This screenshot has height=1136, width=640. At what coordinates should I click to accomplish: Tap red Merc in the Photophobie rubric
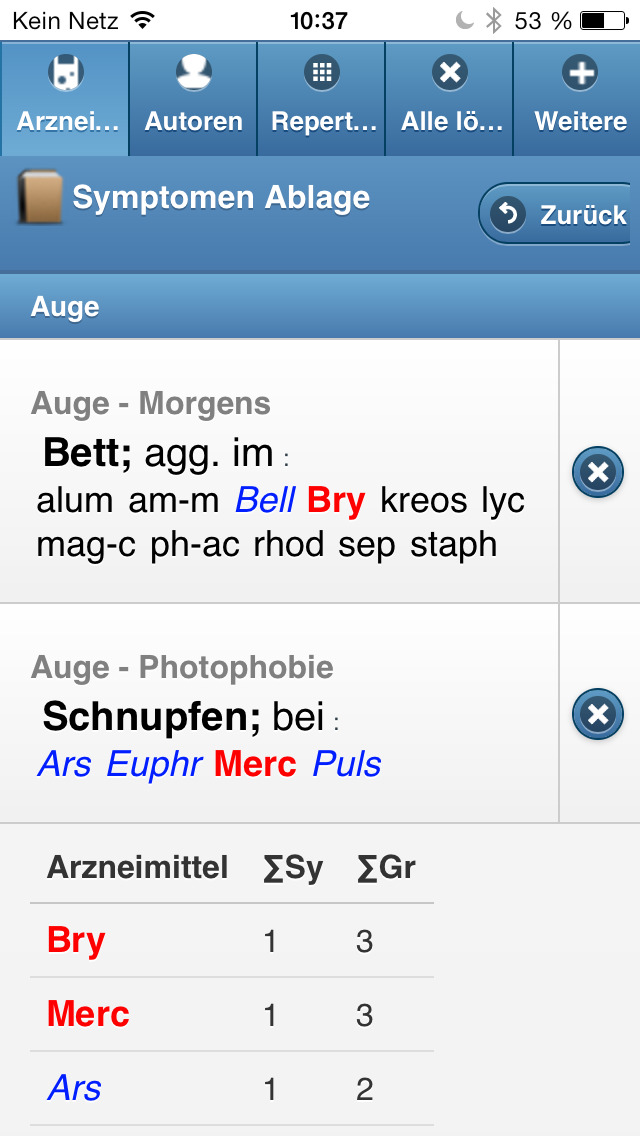click(256, 764)
